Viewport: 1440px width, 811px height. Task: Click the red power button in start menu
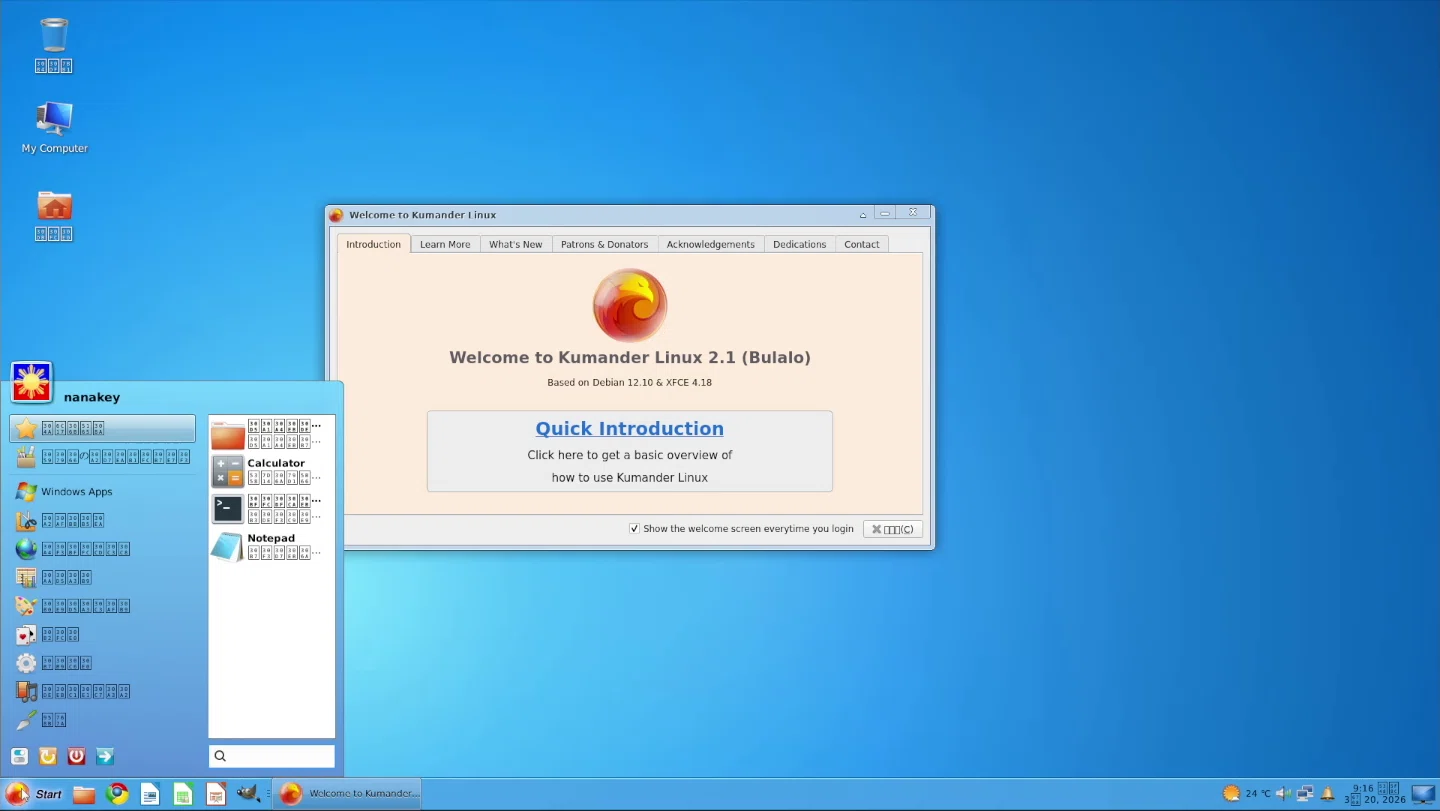[76, 757]
